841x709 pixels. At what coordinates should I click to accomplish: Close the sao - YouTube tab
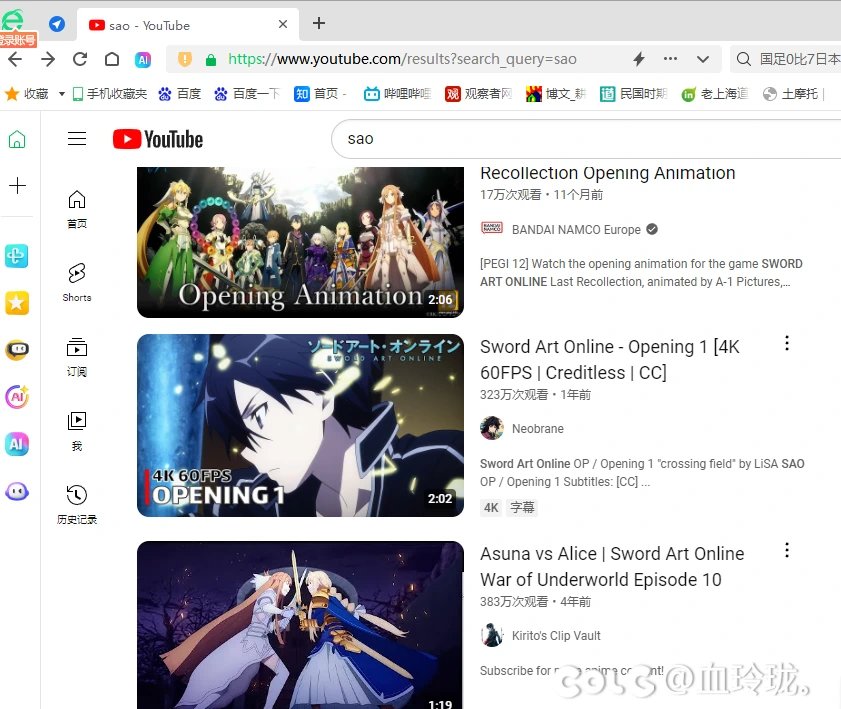pyautogui.click(x=283, y=24)
